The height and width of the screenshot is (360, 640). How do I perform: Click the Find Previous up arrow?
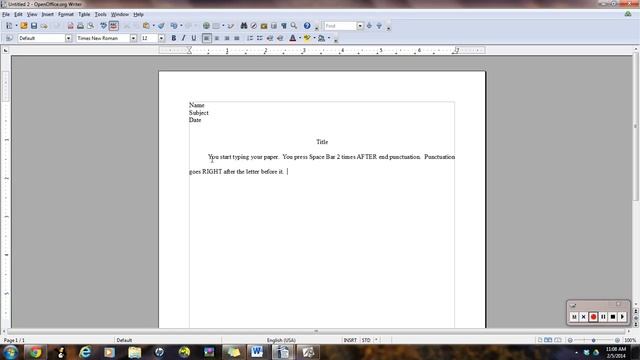point(379,26)
